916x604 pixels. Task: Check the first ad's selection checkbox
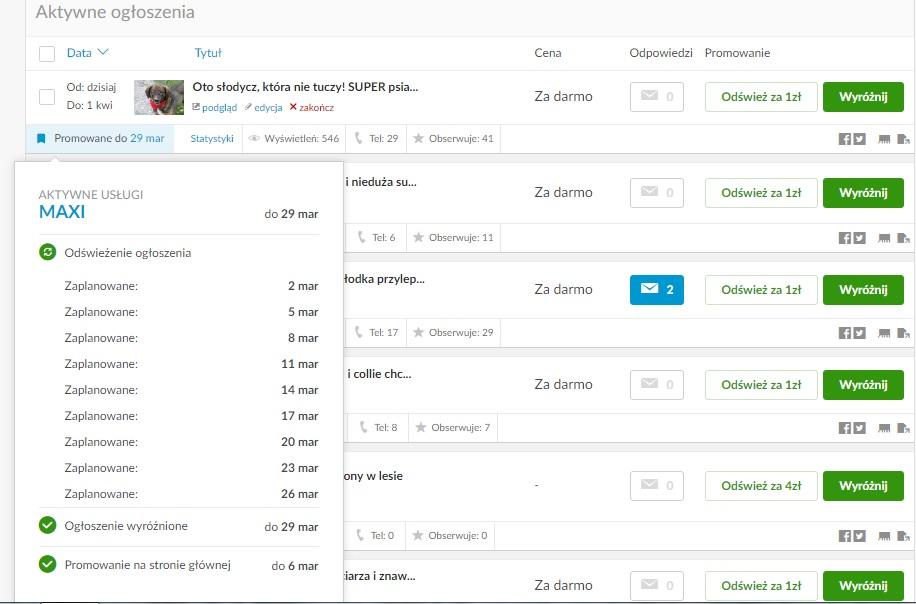[47, 97]
